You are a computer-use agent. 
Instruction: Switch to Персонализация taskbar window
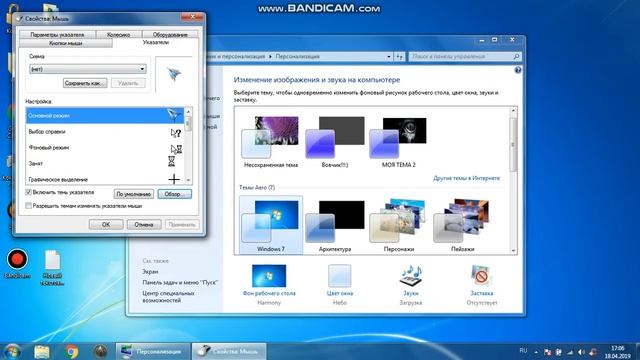click(152, 351)
